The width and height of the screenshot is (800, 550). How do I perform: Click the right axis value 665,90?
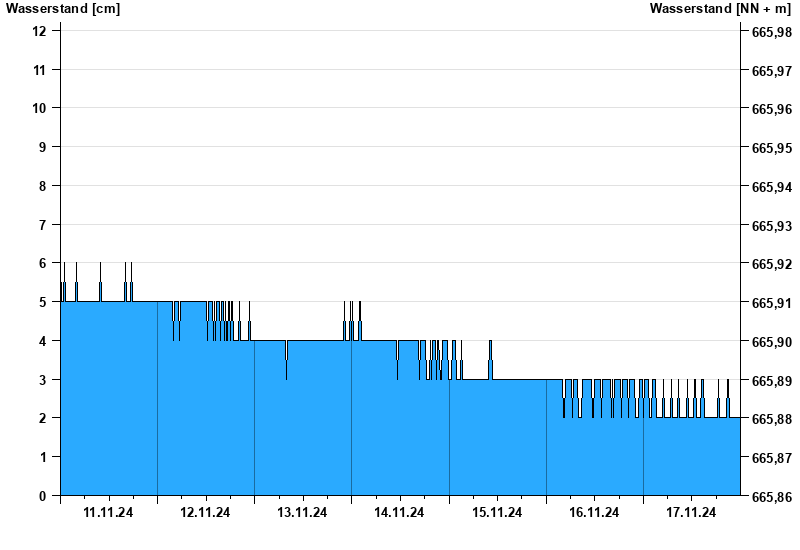click(772, 342)
